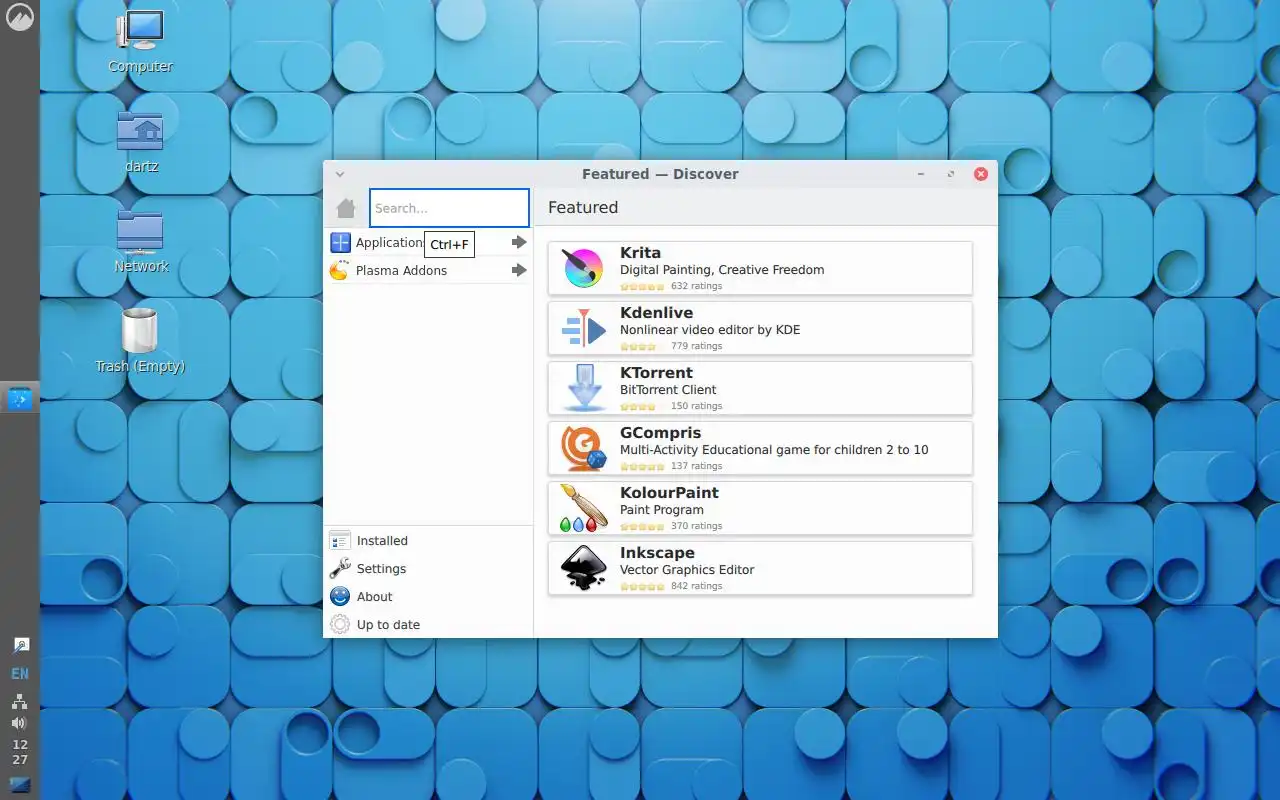Open the Discover window menu chevron

click(x=340, y=174)
